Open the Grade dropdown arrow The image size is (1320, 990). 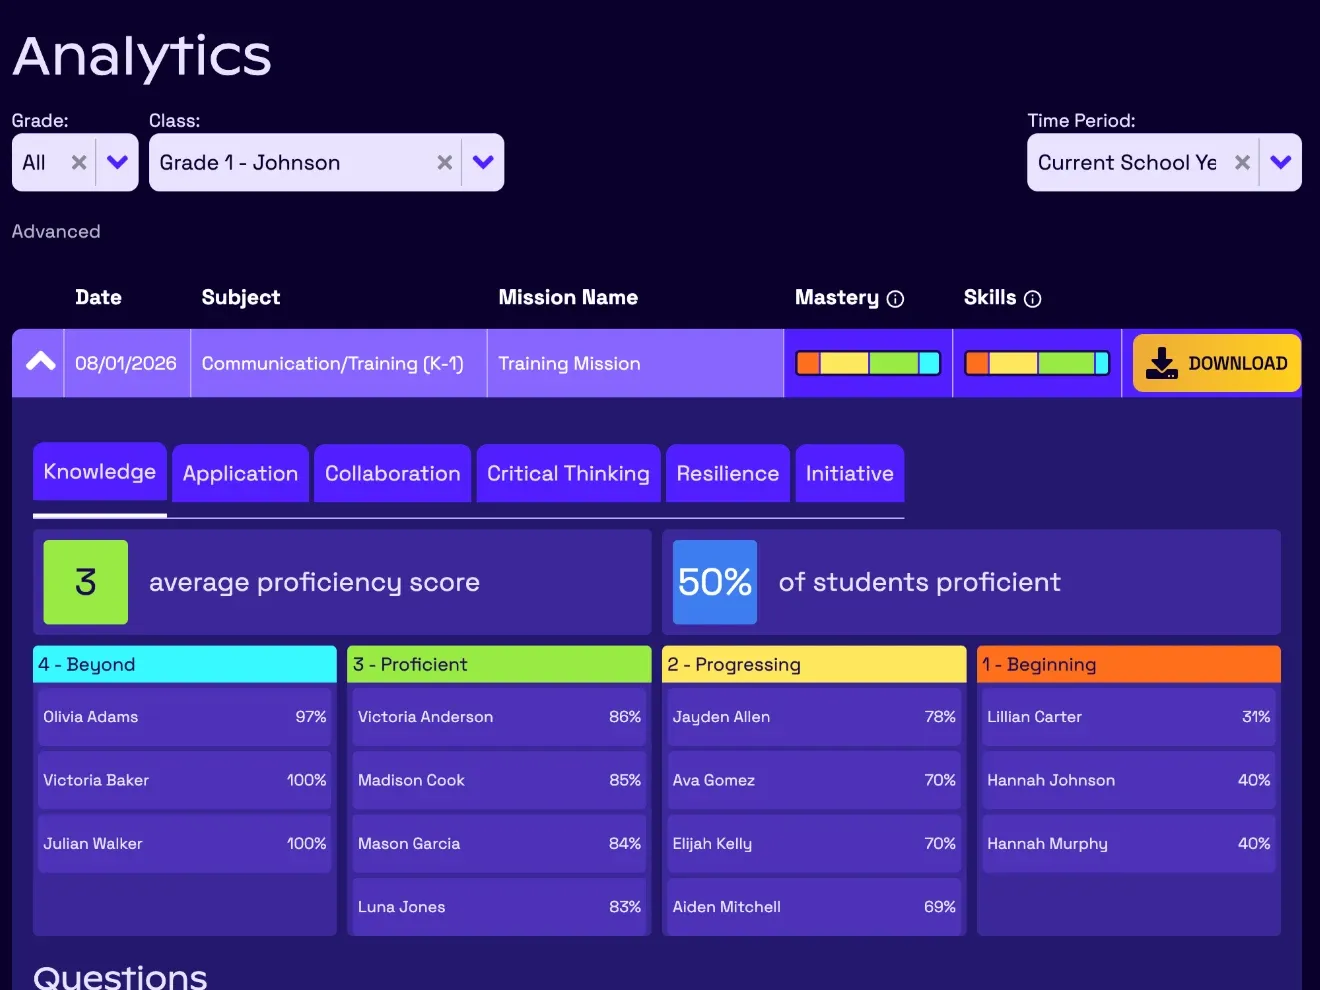coord(117,162)
